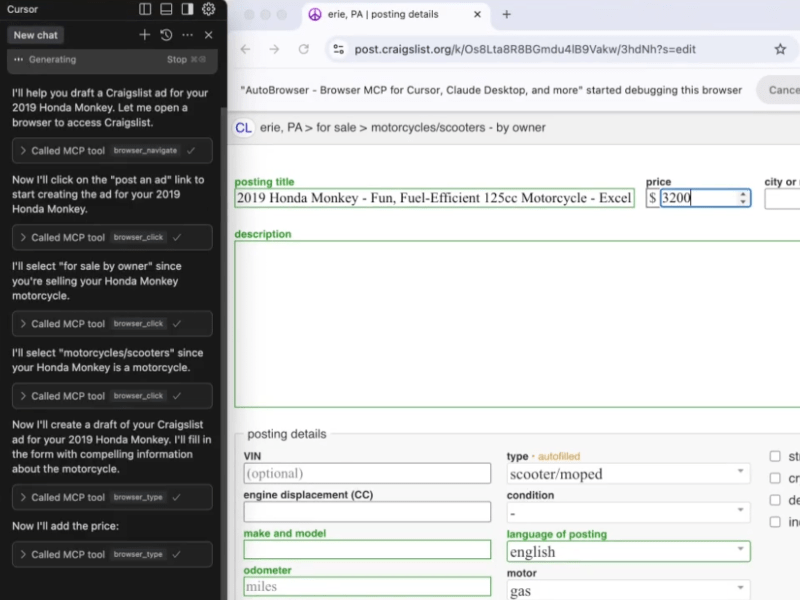800x600 pixels.
Task: View site information icon in address bar
Action: pyautogui.click(x=338, y=49)
